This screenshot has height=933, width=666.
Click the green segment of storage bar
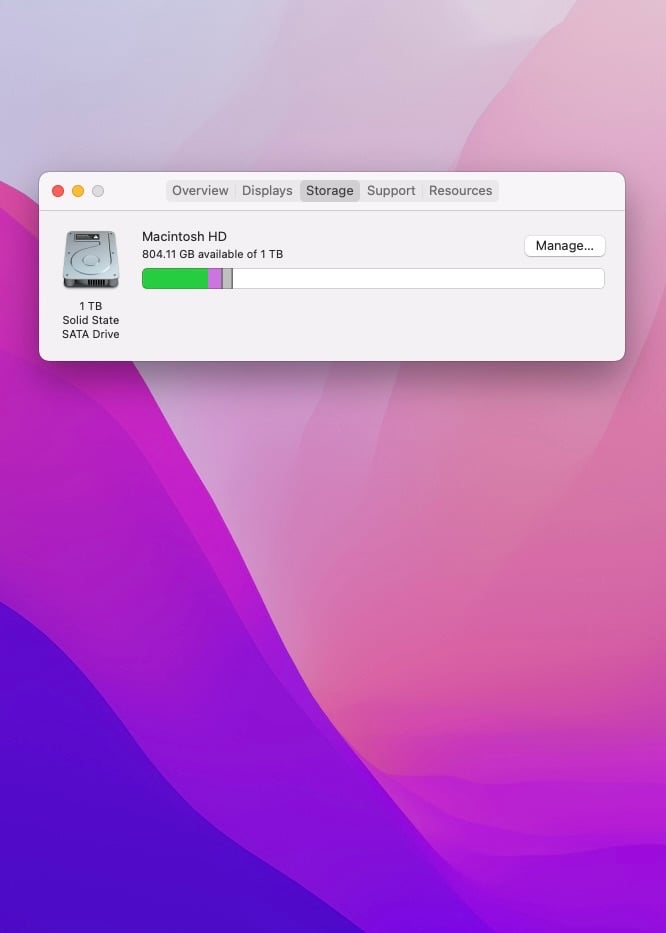(x=175, y=278)
